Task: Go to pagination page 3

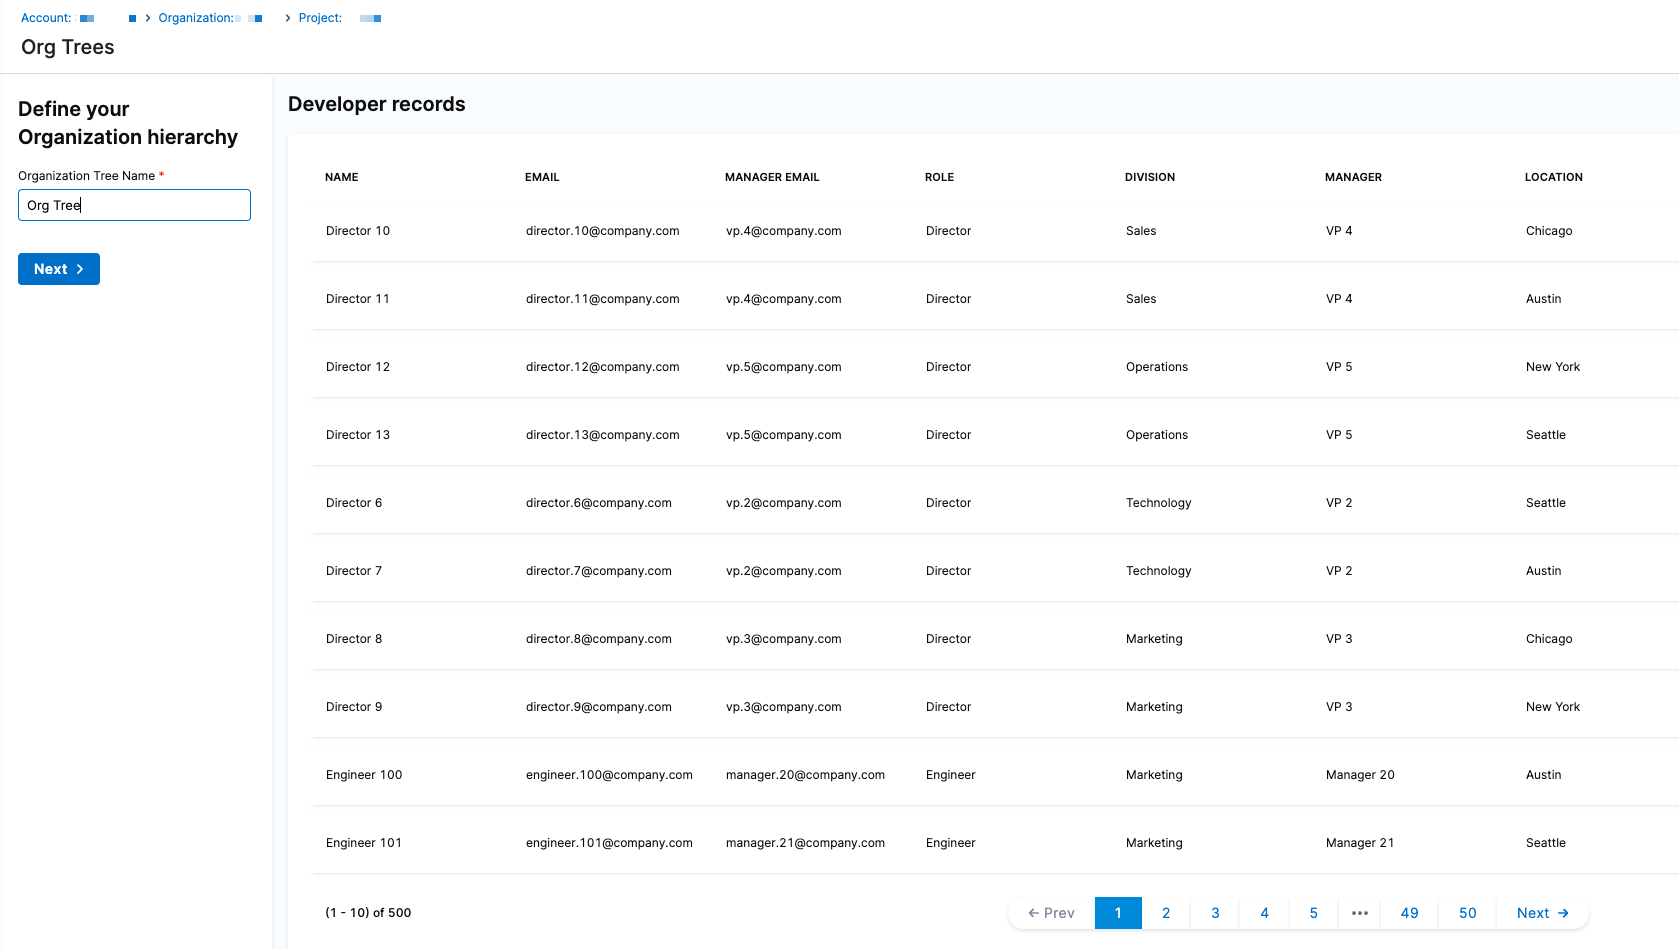Action: [1215, 913]
